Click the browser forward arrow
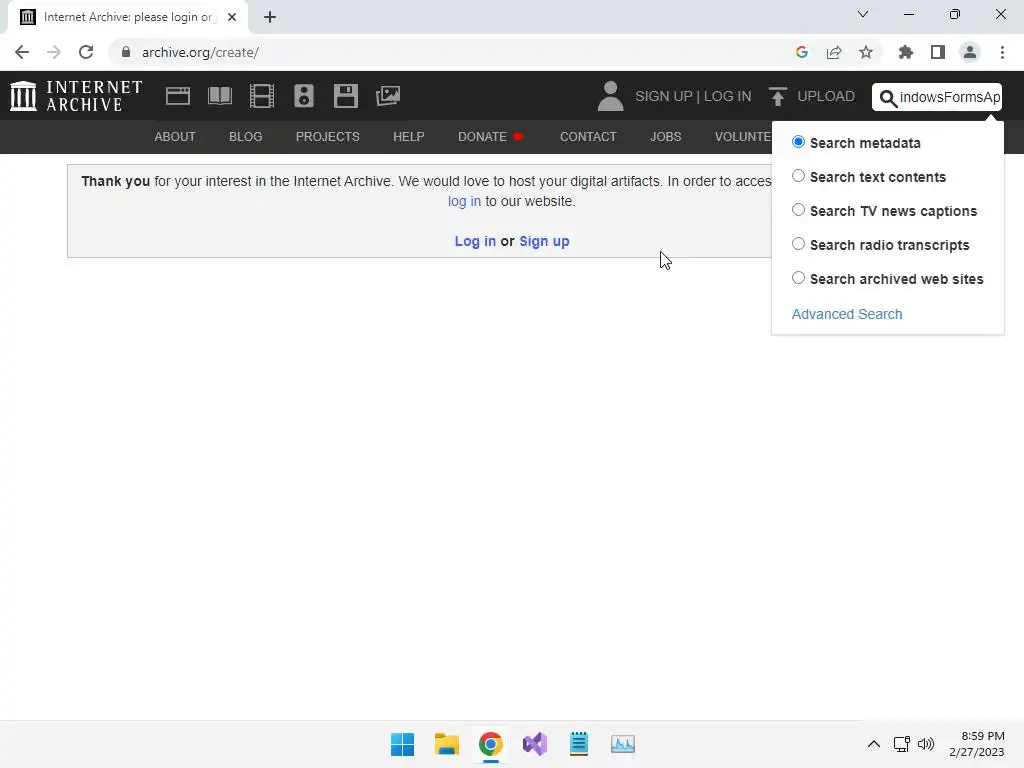 (54, 52)
